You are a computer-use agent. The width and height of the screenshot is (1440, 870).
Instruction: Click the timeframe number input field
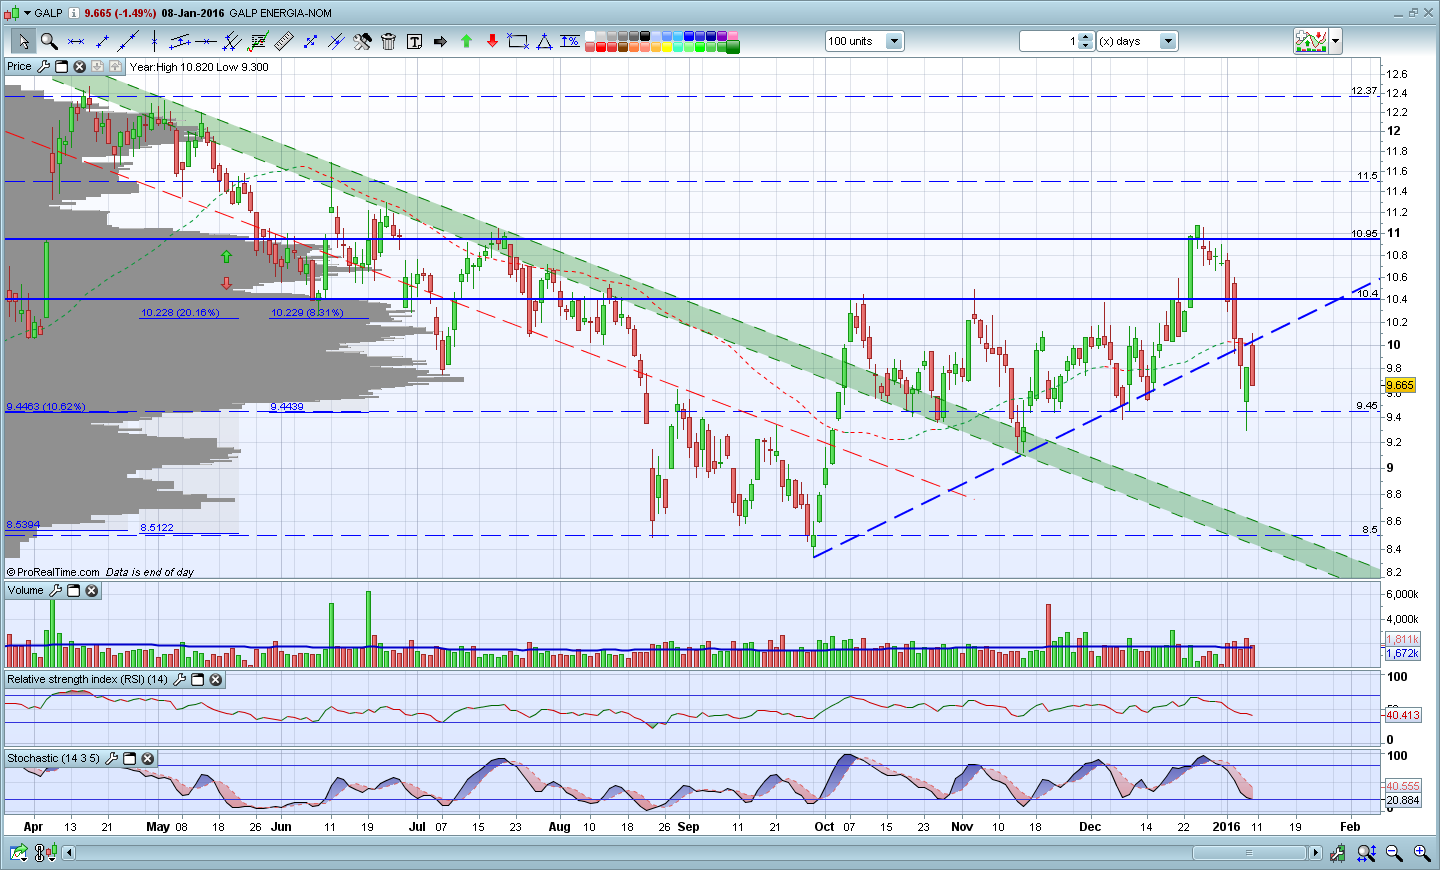(x=1049, y=41)
